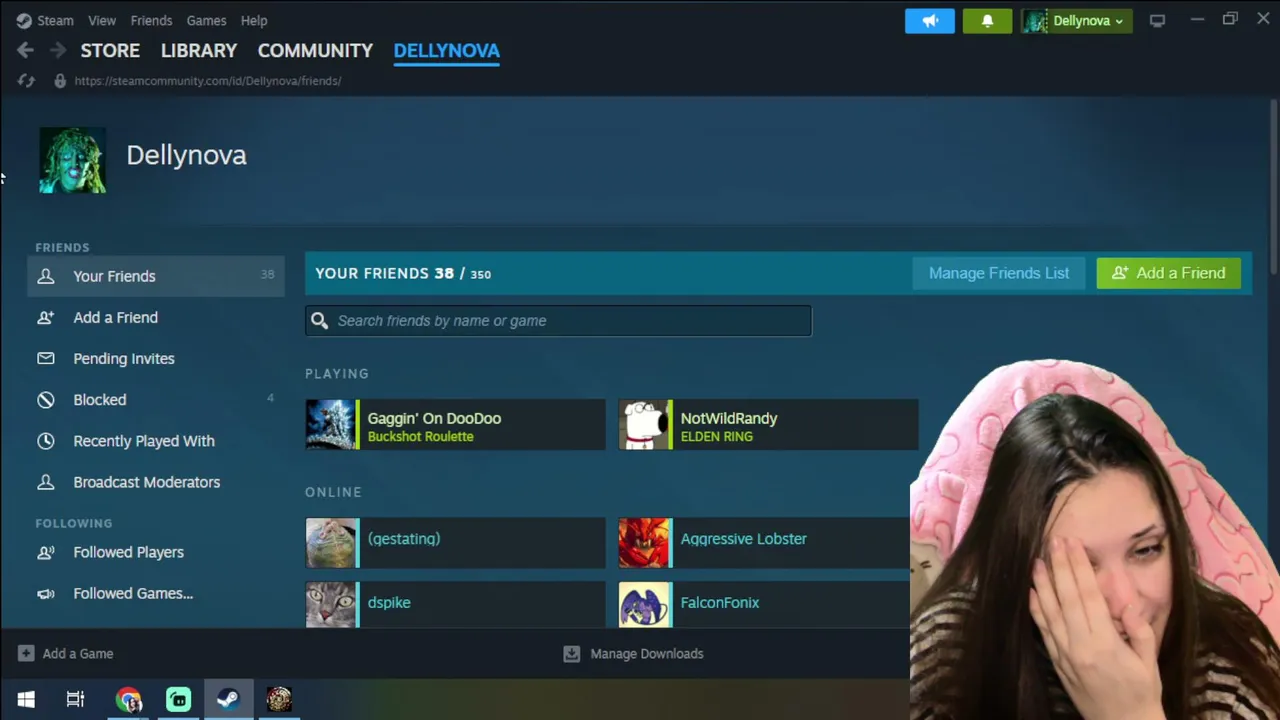
Task: Open Google Chrome from the taskbar
Action: [128, 699]
